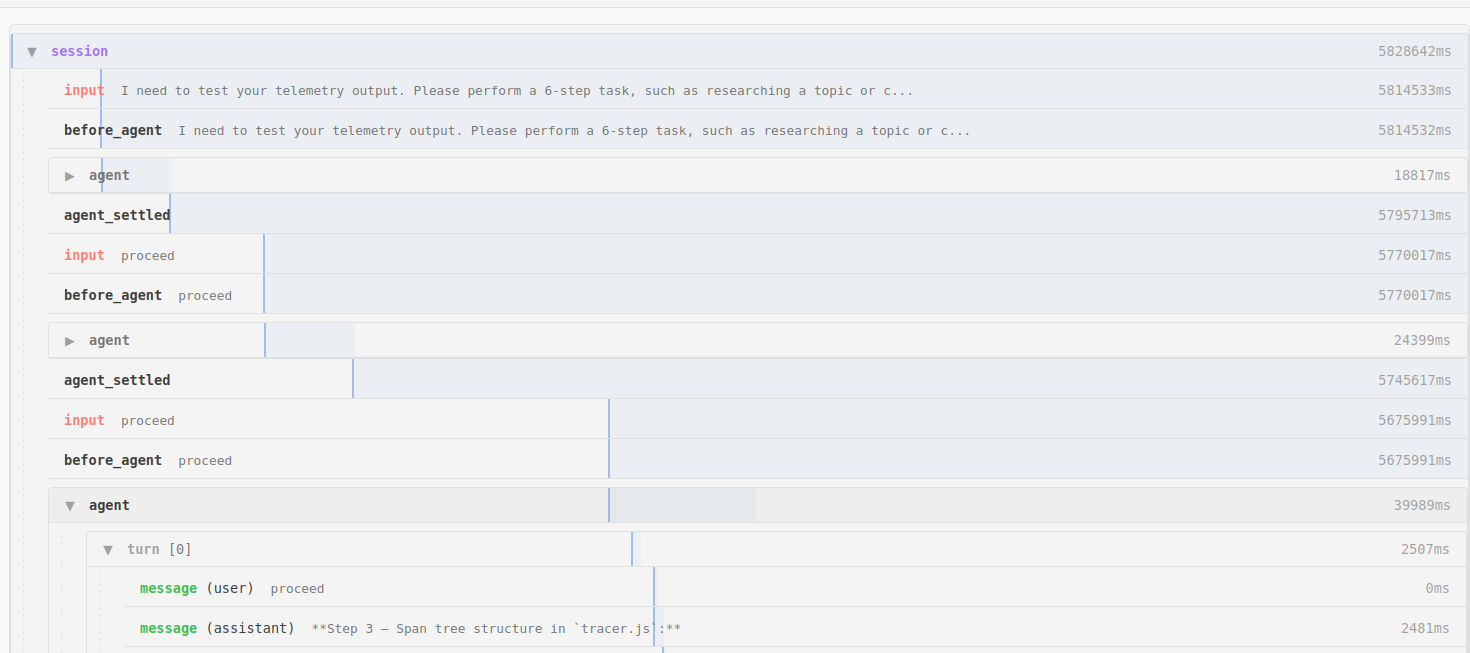
Task: Select the first input row about telemetry output
Action: [758, 90]
